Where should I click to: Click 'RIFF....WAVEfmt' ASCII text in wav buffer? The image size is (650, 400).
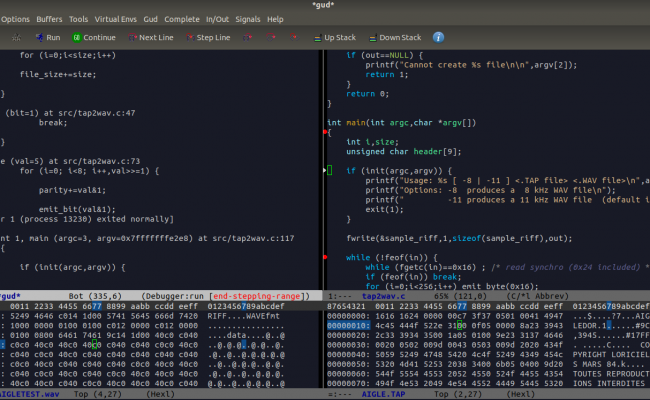coord(244,316)
